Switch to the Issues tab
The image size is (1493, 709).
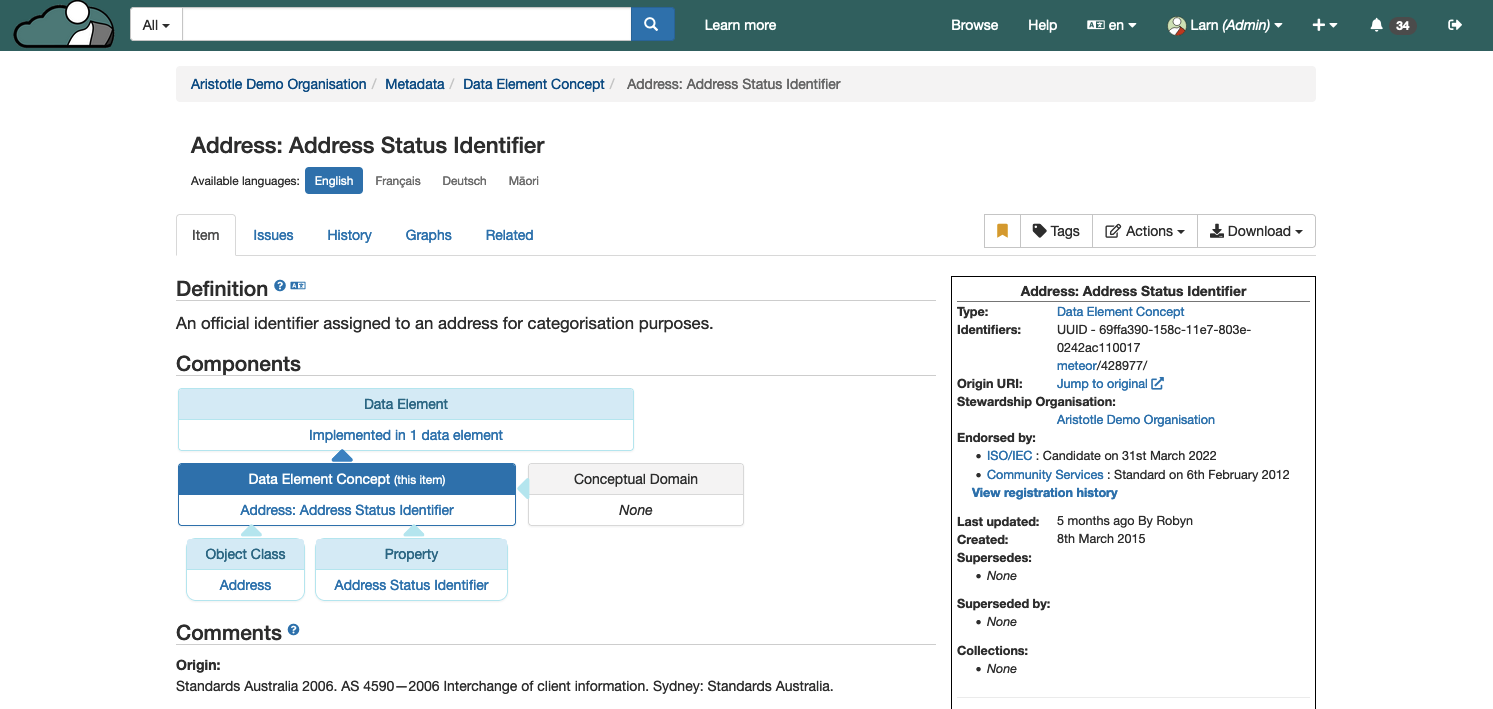coord(273,235)
